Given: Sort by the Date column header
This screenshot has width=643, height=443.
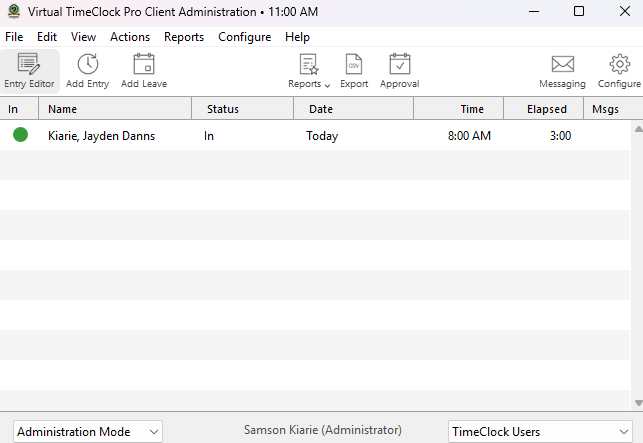Looking at the screenshot, I should 353,109.
